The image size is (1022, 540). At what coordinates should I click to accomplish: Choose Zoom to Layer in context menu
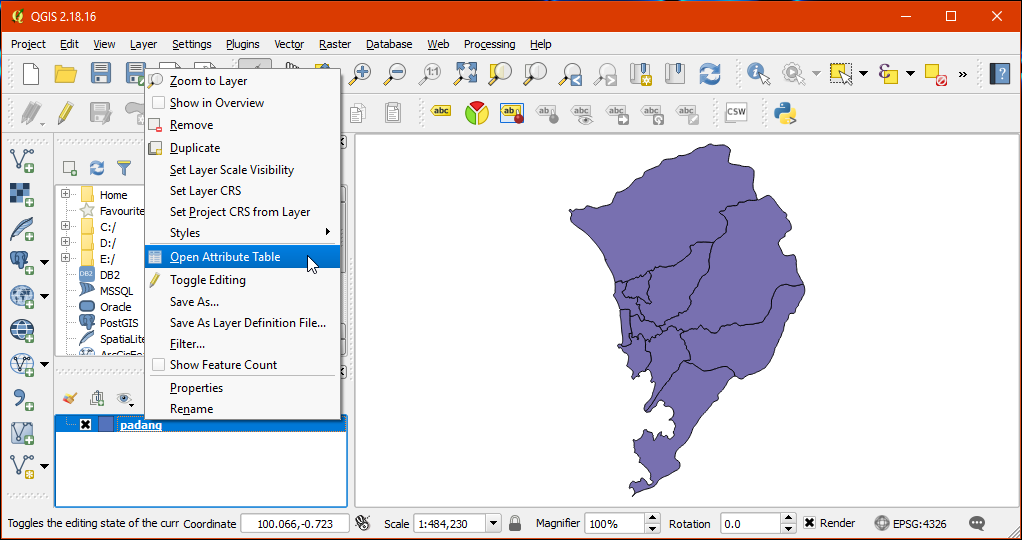click(x=242, y=81)
